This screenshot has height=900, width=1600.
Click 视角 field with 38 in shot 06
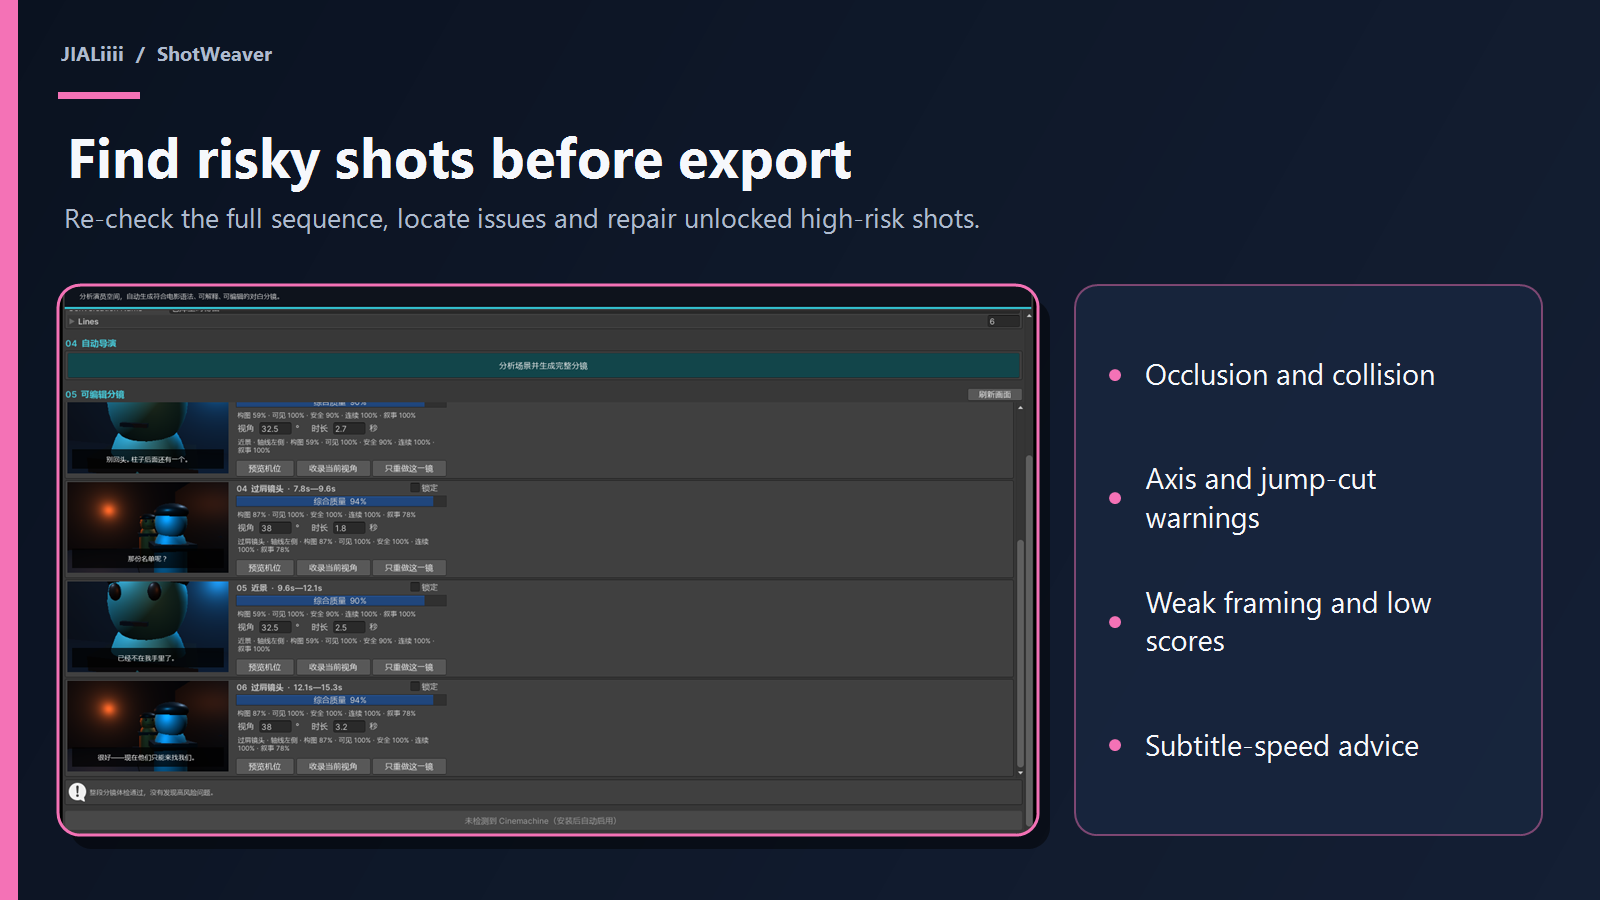[275, 727]
